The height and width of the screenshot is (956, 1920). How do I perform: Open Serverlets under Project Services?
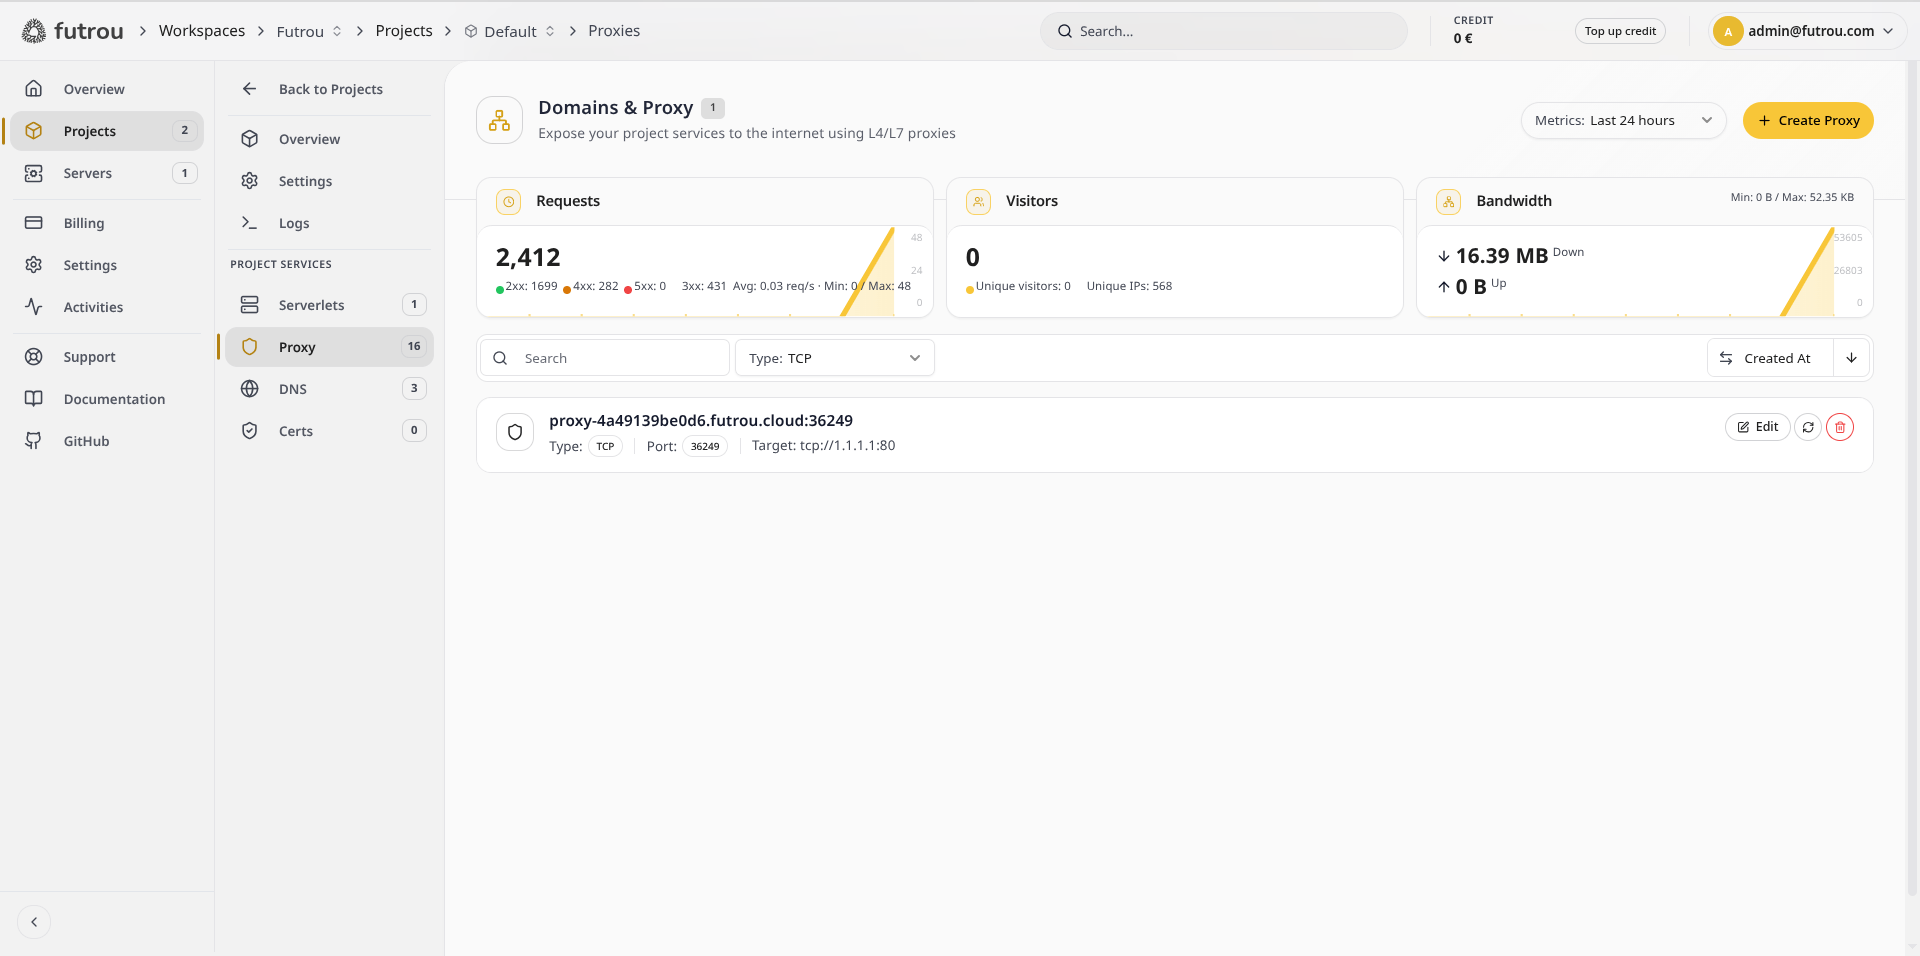pyautogui.click(x=329, y=305)
